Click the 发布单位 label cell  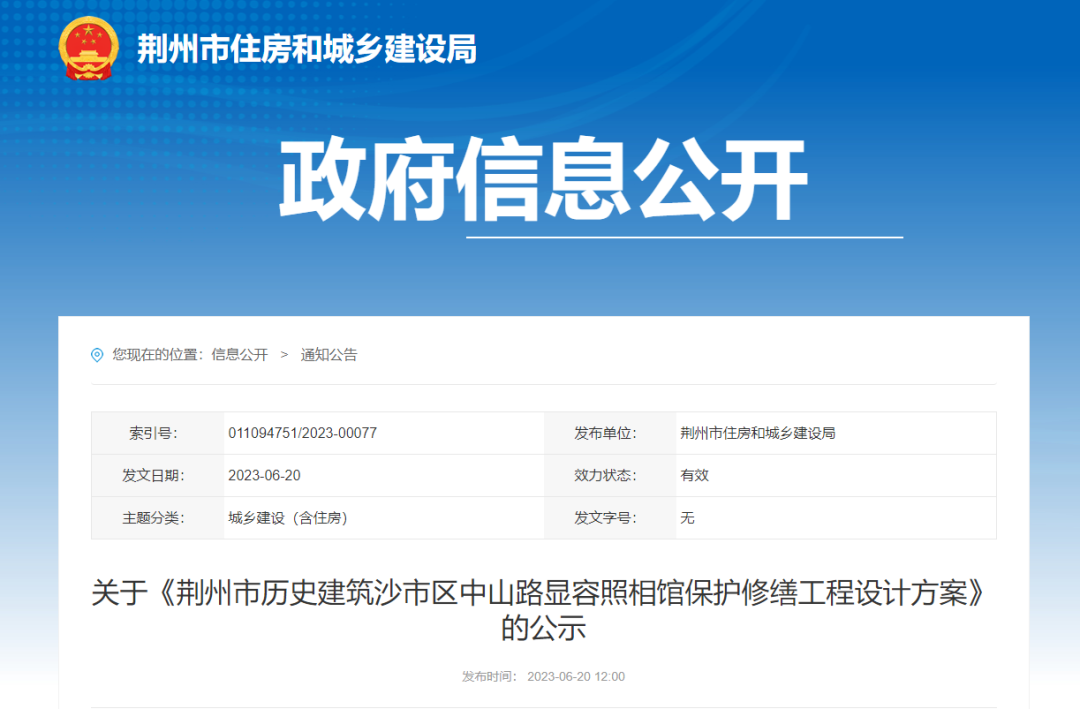click(x=610, y=433)
